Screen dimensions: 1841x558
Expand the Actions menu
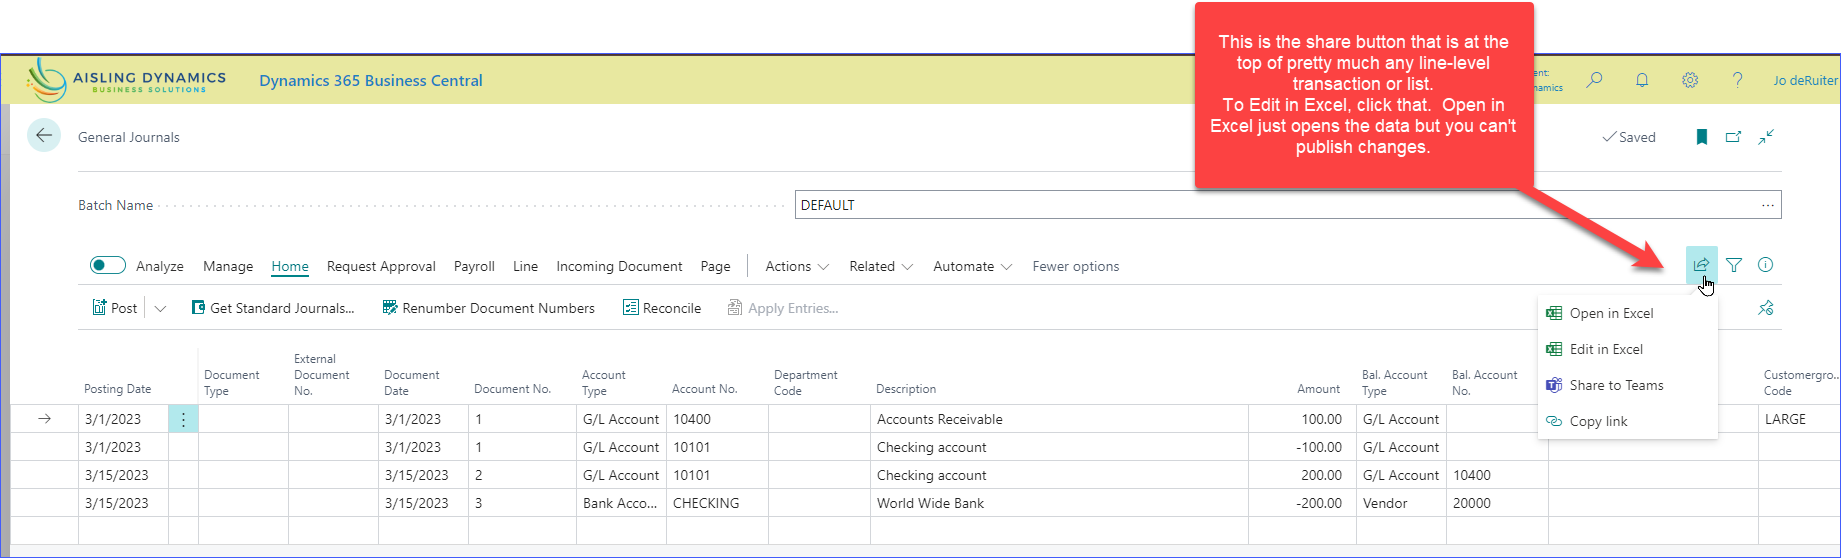click(797, 266)
